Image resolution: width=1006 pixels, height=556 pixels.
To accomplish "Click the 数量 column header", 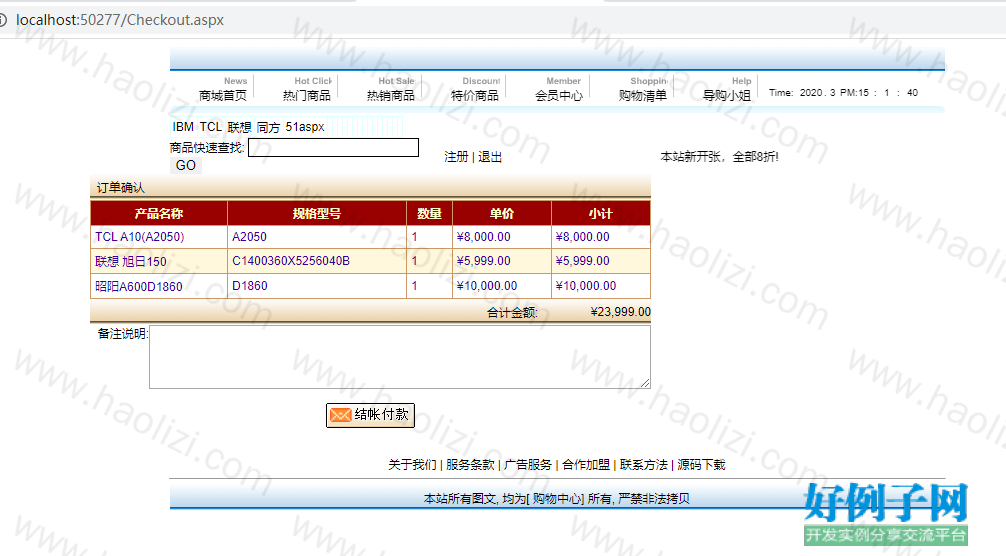I will point(429,214).
